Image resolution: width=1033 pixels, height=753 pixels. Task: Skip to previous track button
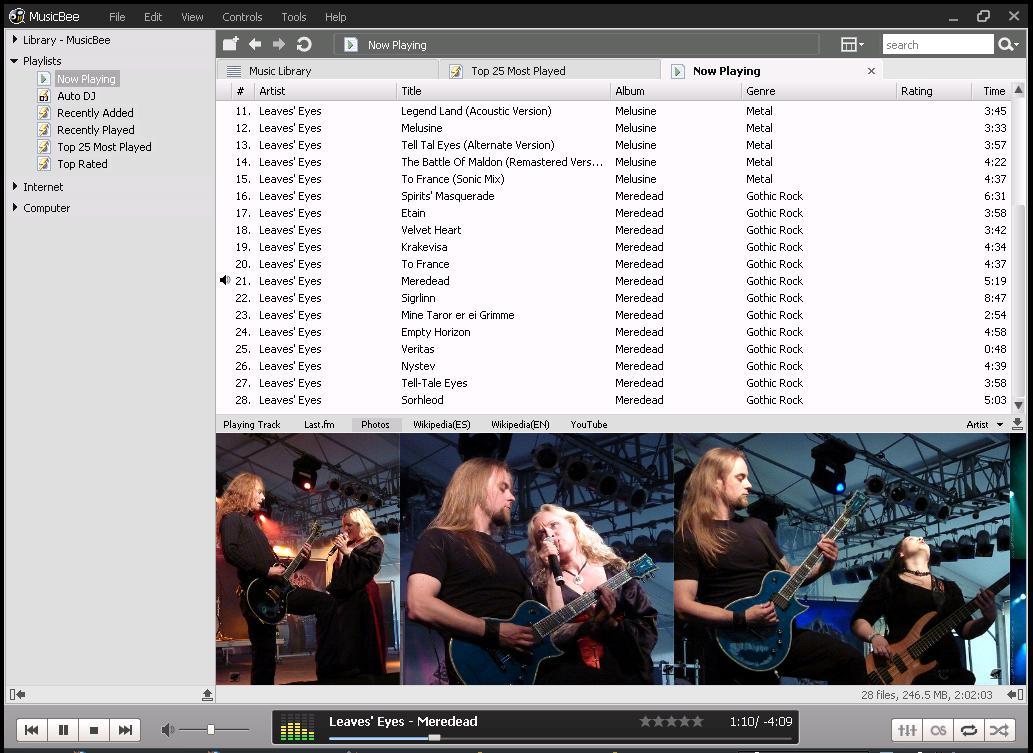coord(31,729)
